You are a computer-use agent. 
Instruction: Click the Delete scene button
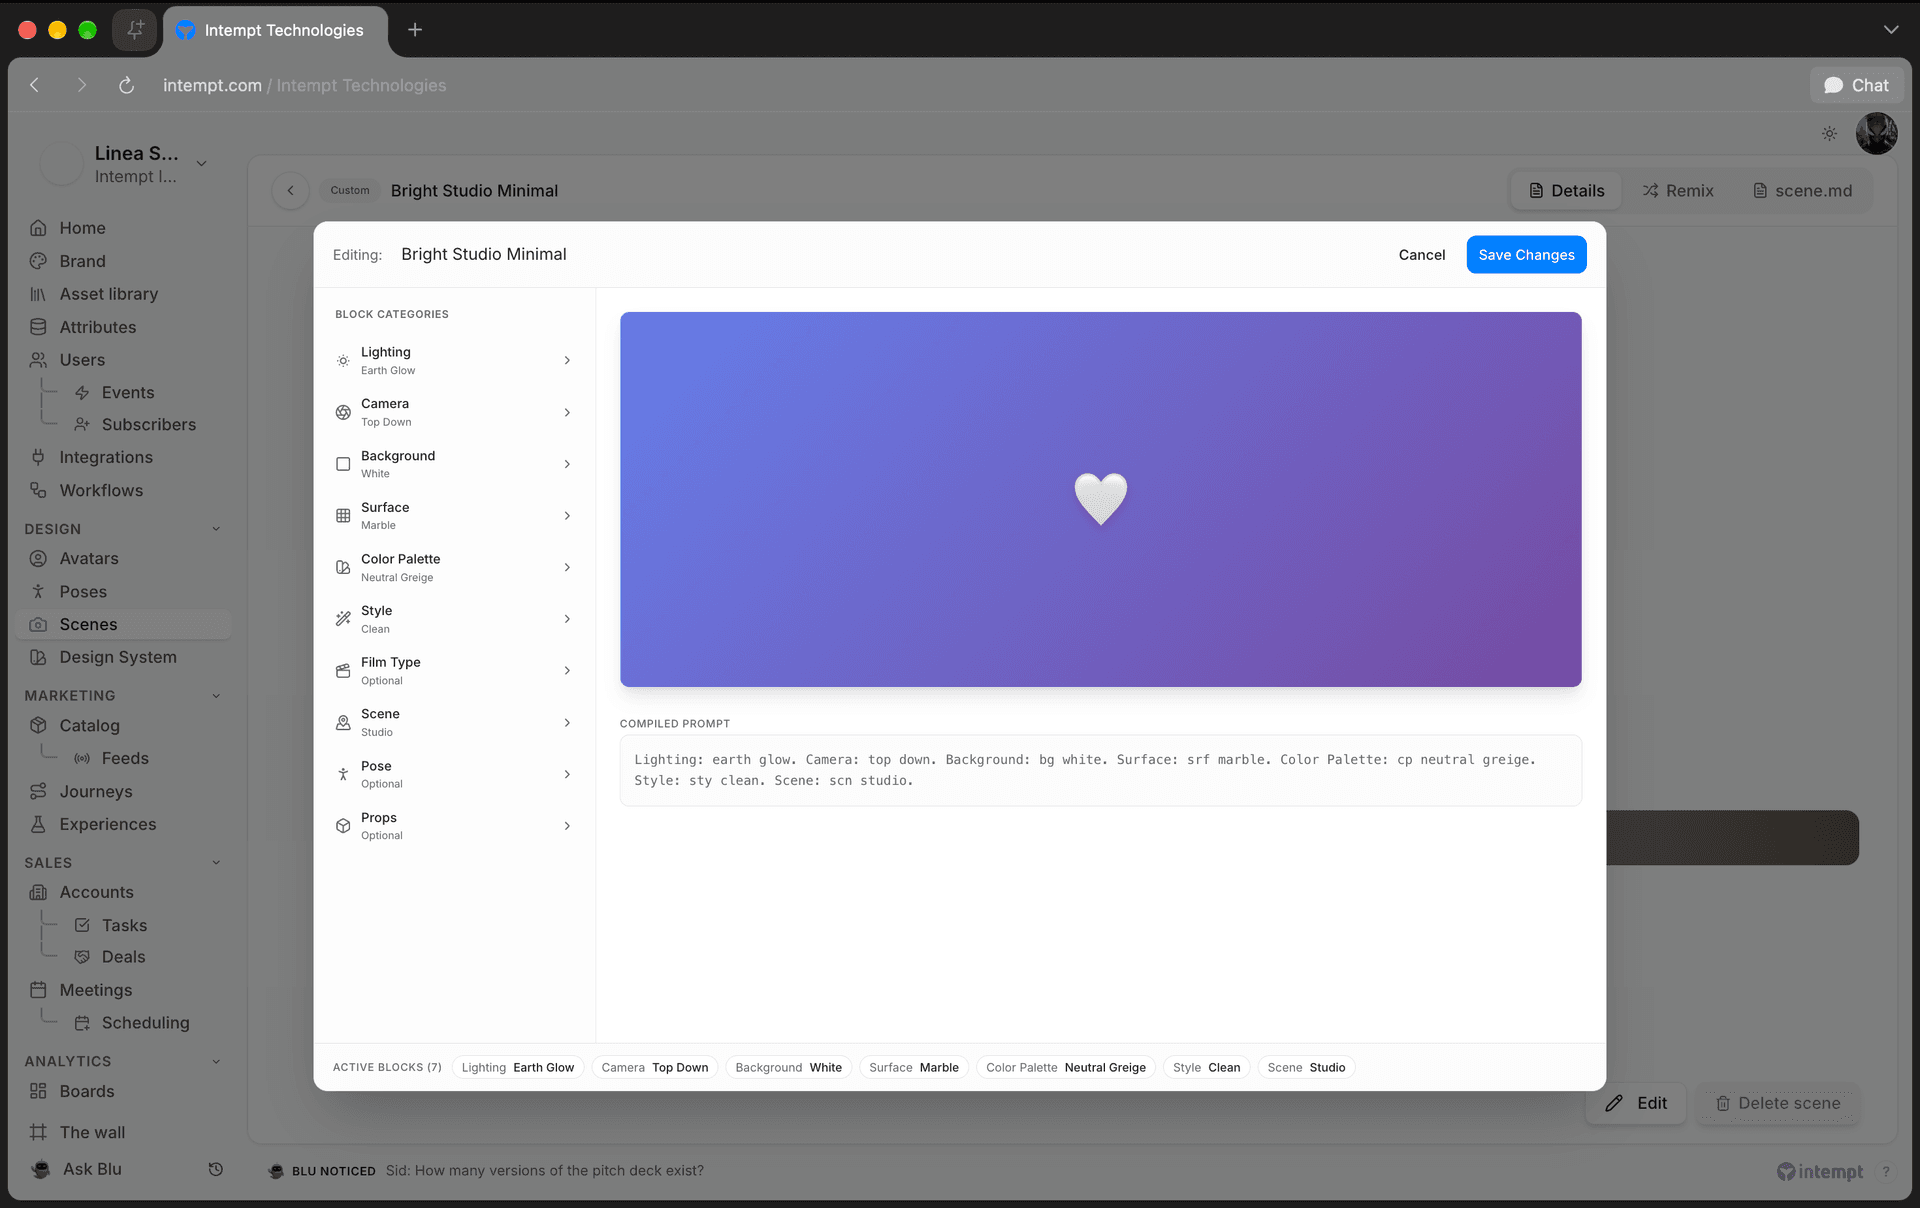(x=1778, y=1103)
